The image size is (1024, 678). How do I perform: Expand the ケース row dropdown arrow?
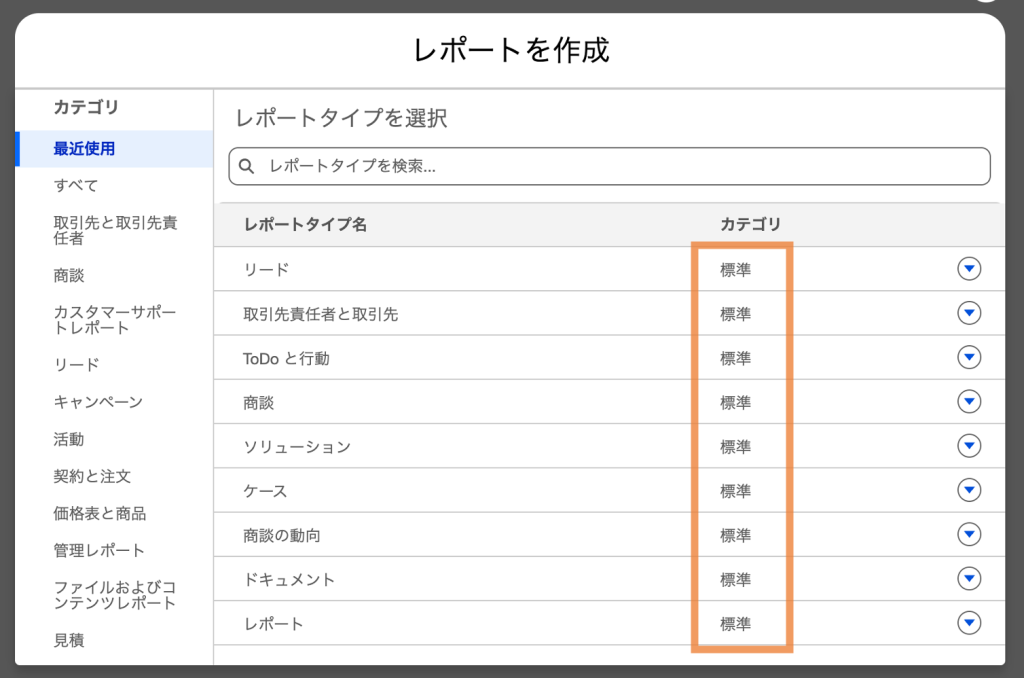point(968,491)
